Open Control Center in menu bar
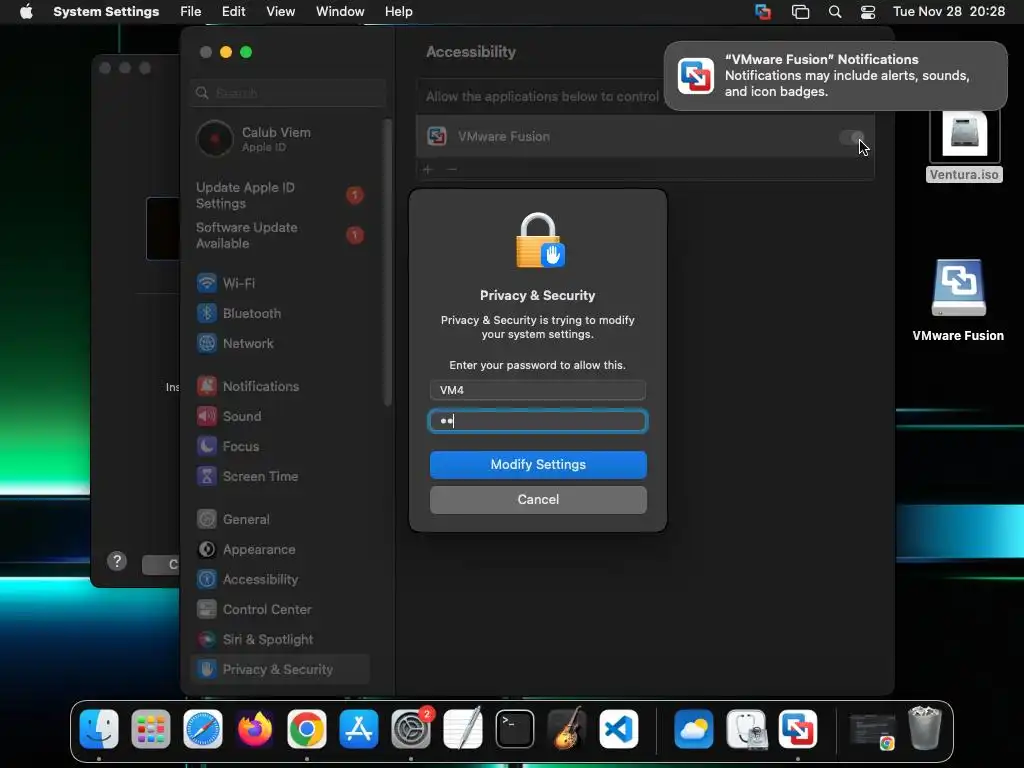The height and width of the screenshot is (768, 1024). (868, 12)
